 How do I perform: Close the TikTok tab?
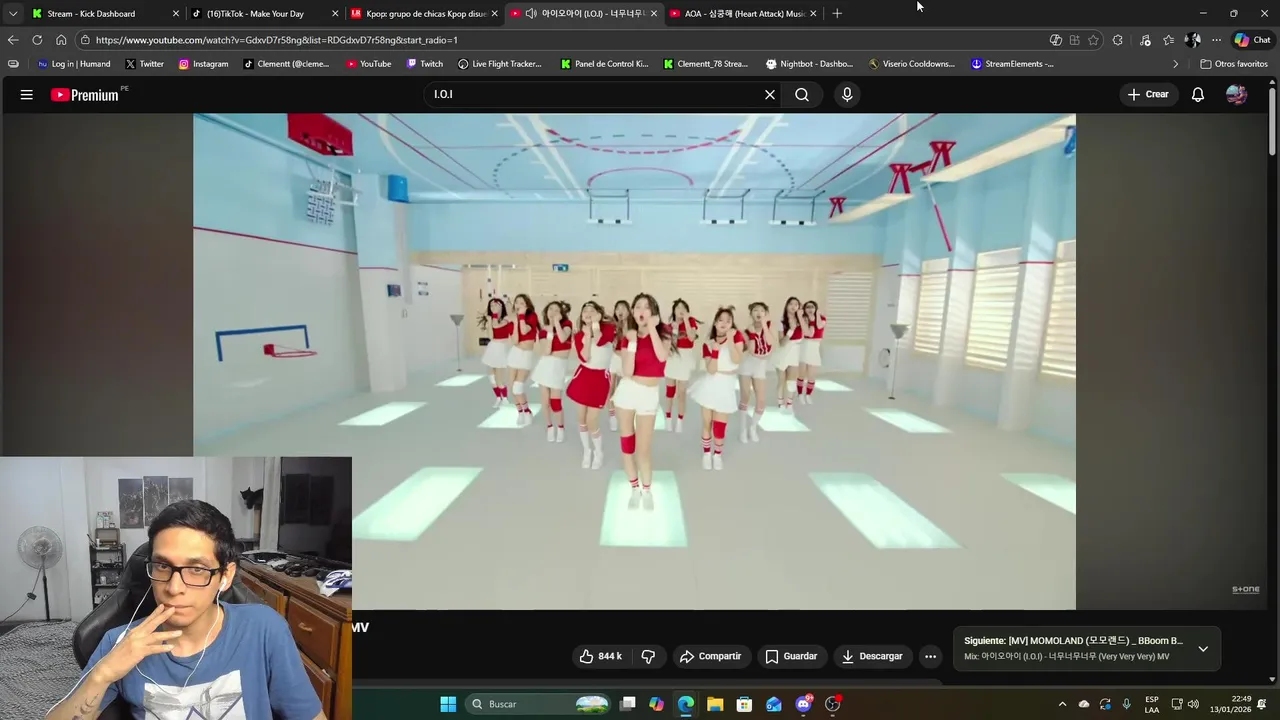point(335,14)
